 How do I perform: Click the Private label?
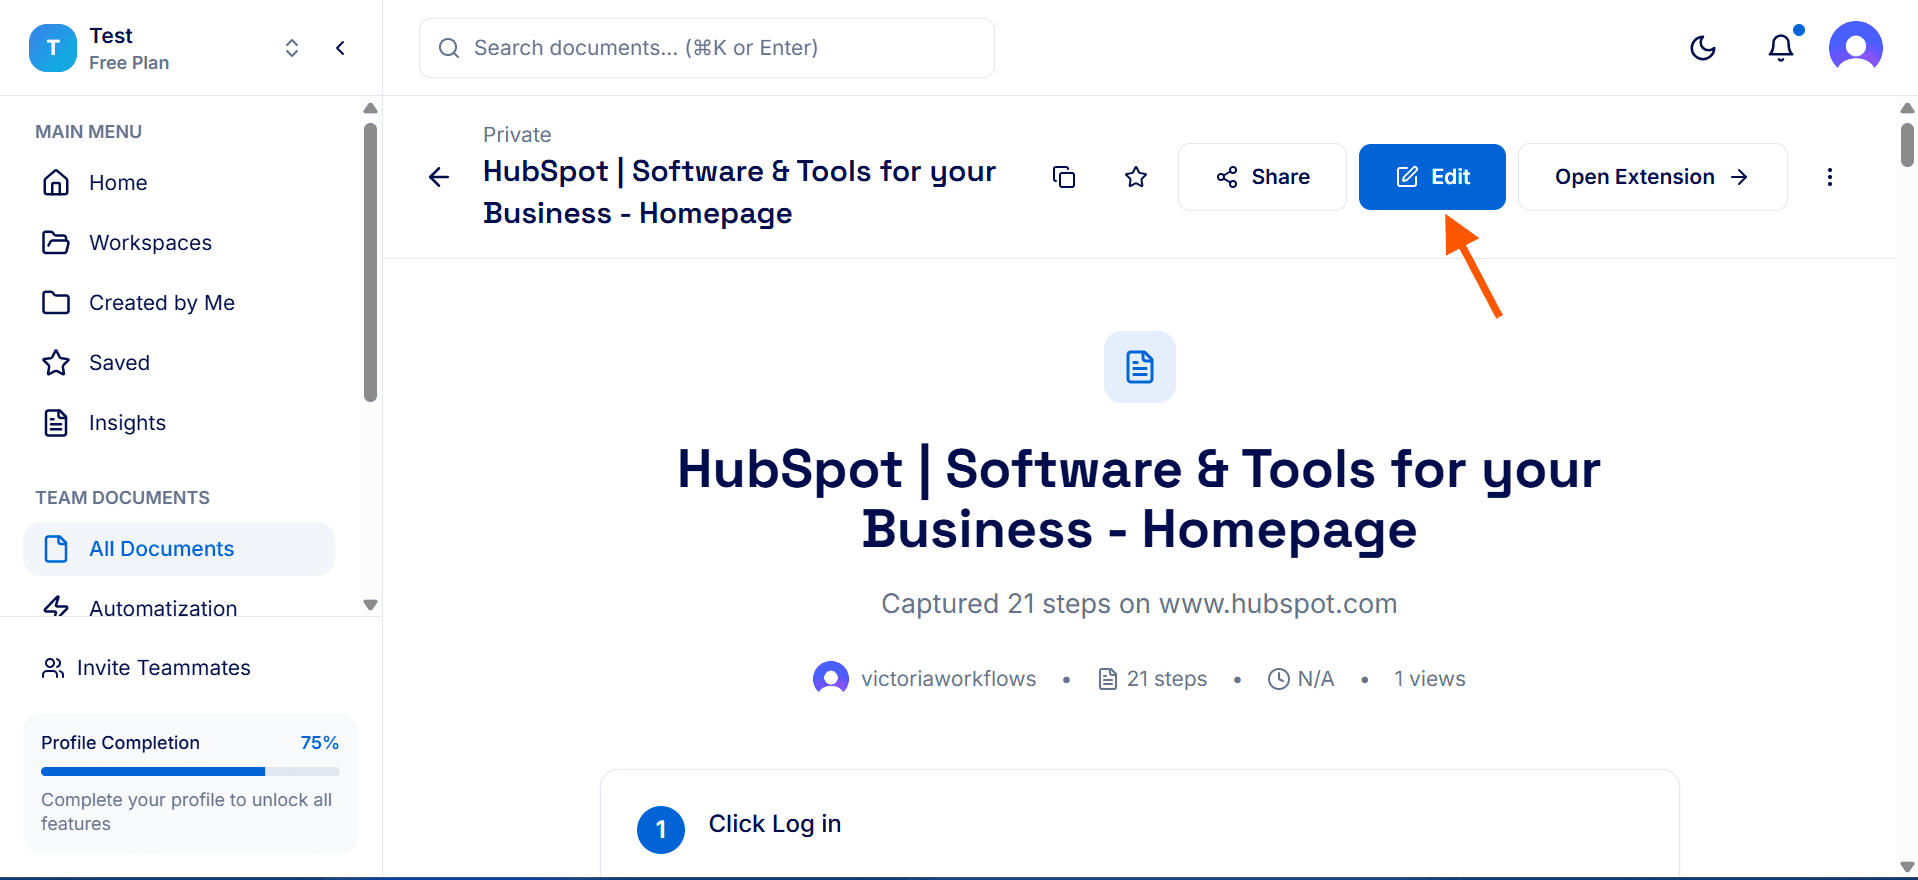517,135
